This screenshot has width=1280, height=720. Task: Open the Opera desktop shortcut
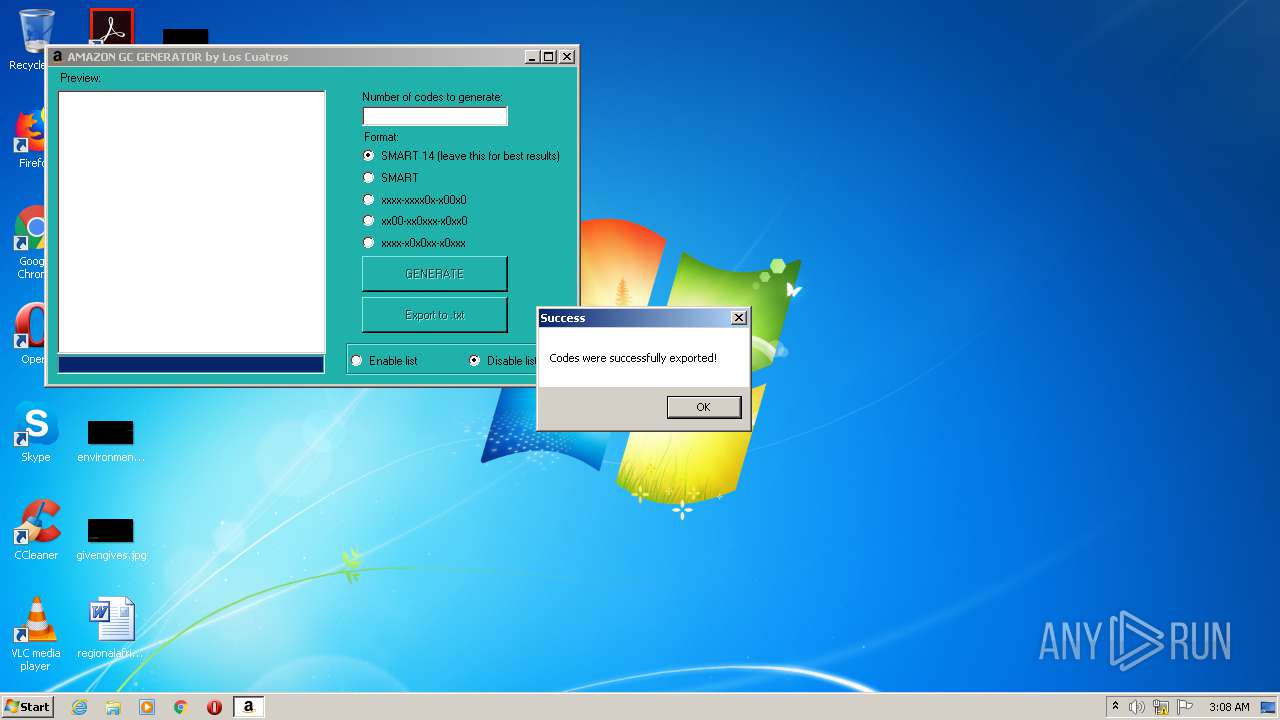pos(30,335)
